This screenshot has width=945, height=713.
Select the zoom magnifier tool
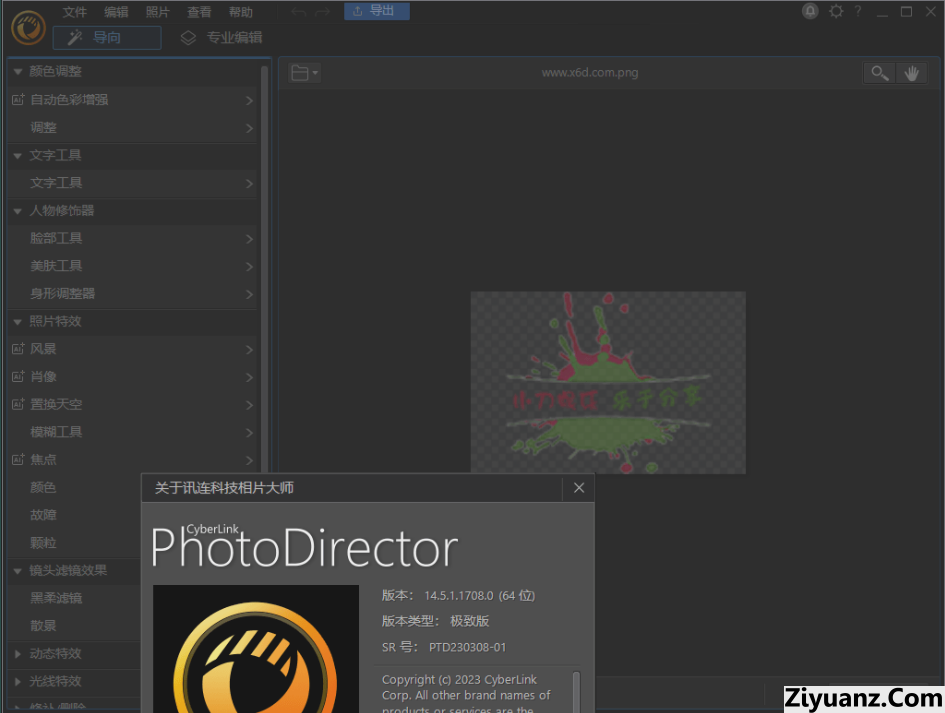(879, 73)
